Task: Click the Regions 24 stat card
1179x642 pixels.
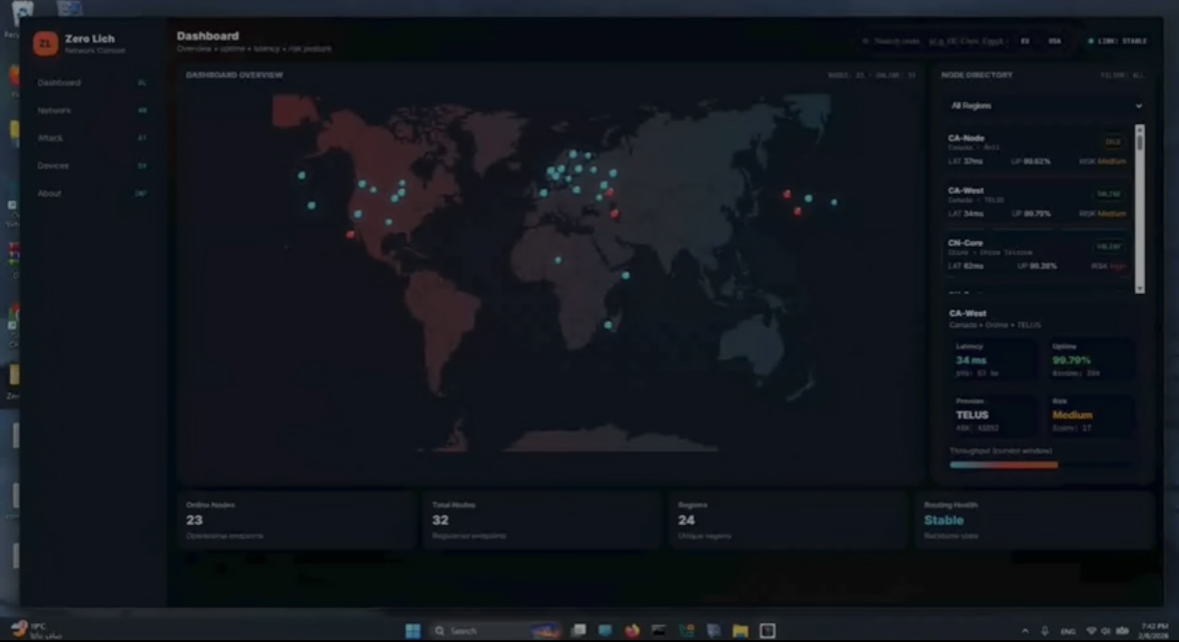Action: pos(788,520)
